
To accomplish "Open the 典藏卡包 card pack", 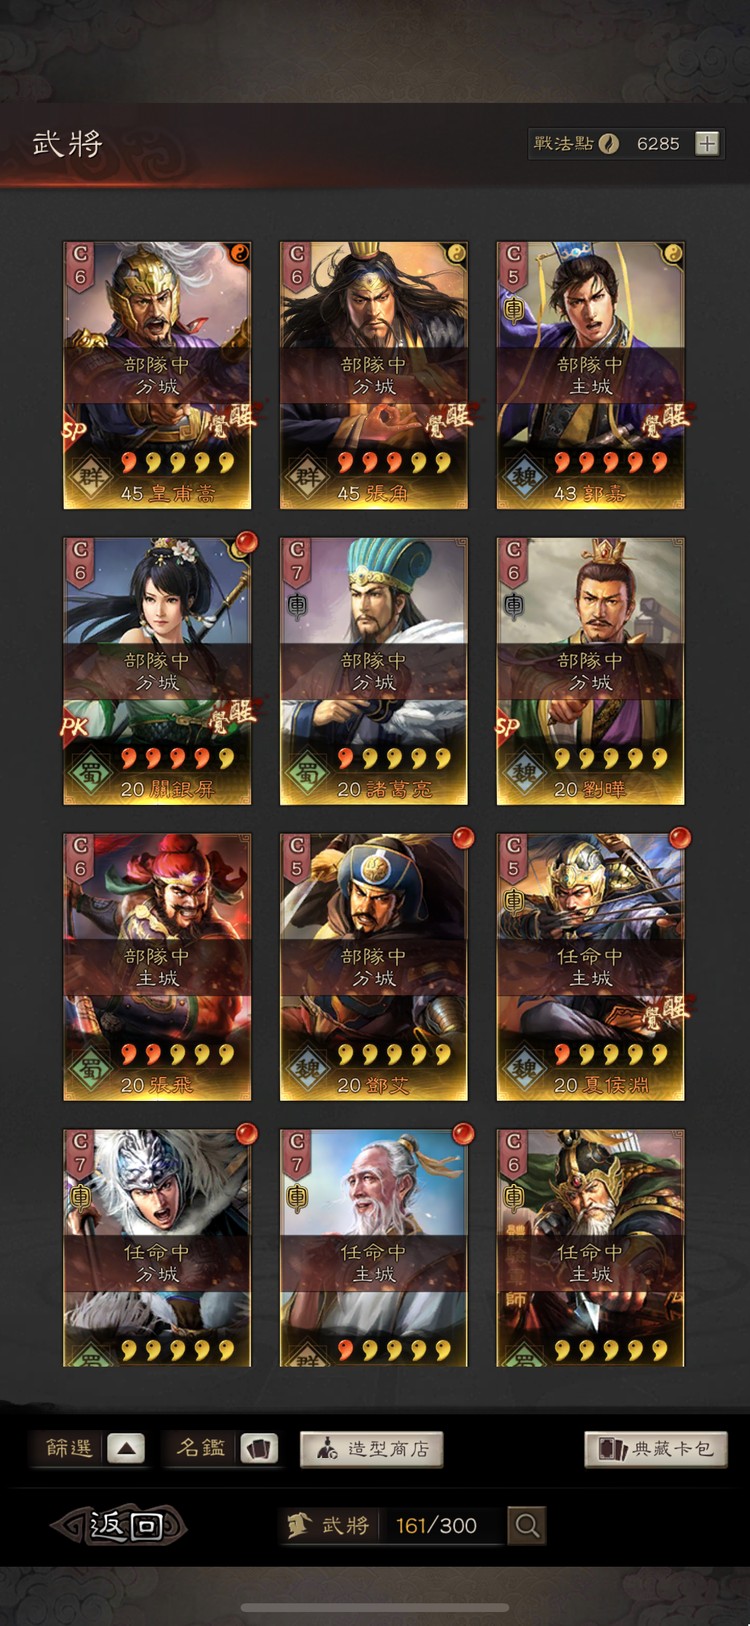I will (656, 1449).
